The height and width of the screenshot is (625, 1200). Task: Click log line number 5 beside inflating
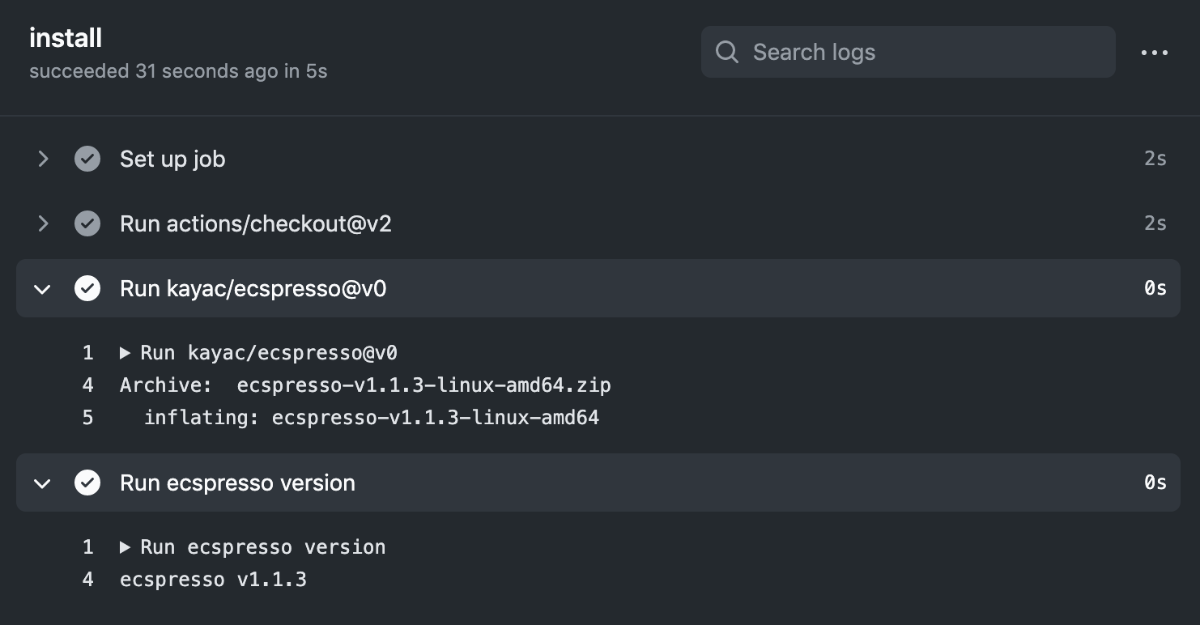pos(88,417)
